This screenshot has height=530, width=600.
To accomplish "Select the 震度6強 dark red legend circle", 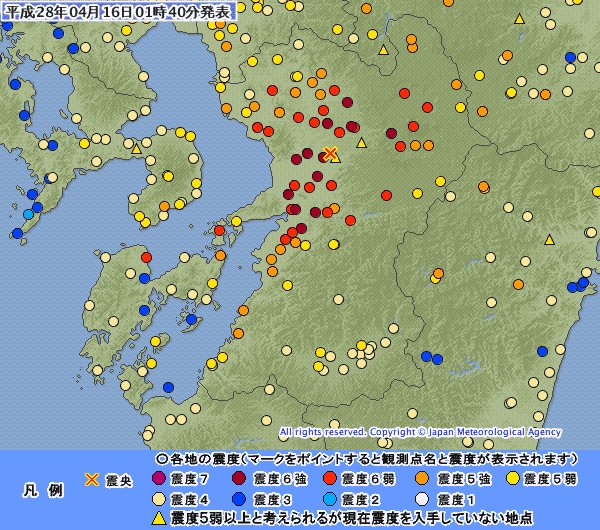I will click(239, 478).
